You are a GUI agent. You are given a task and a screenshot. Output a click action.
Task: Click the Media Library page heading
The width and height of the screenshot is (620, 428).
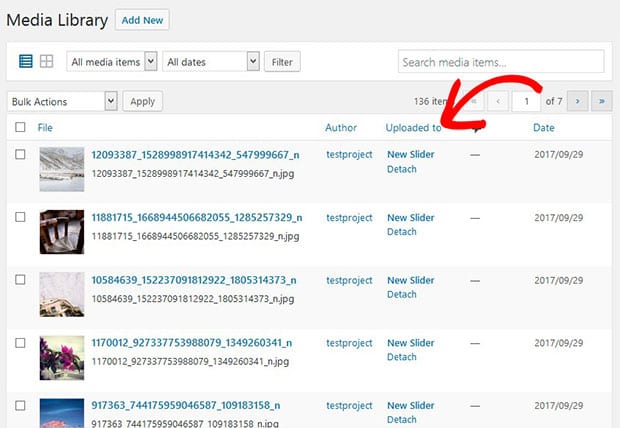(57, 20)
